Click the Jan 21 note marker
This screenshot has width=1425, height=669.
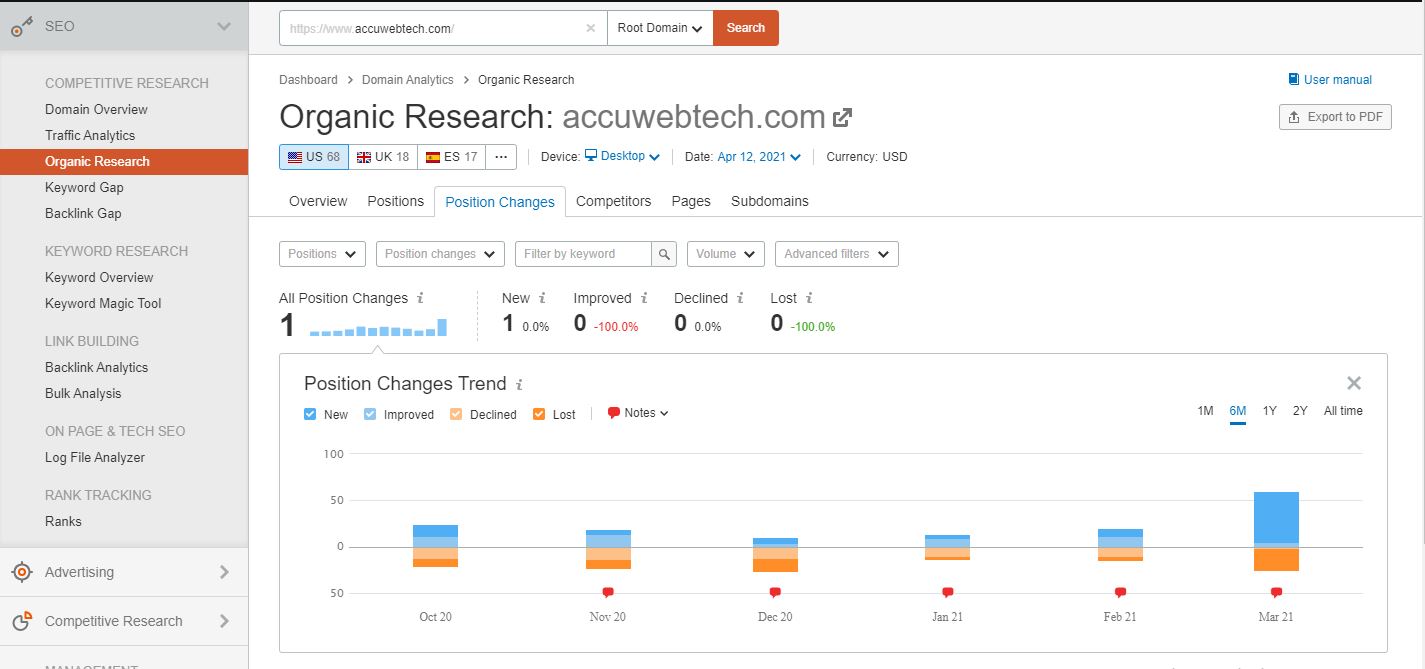point(948,593)
